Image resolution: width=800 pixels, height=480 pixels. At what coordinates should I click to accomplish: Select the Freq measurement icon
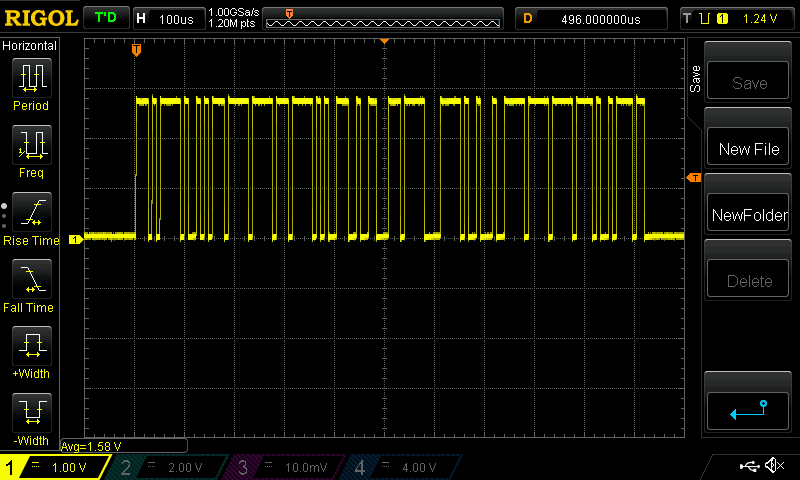[x=31, y=146]
